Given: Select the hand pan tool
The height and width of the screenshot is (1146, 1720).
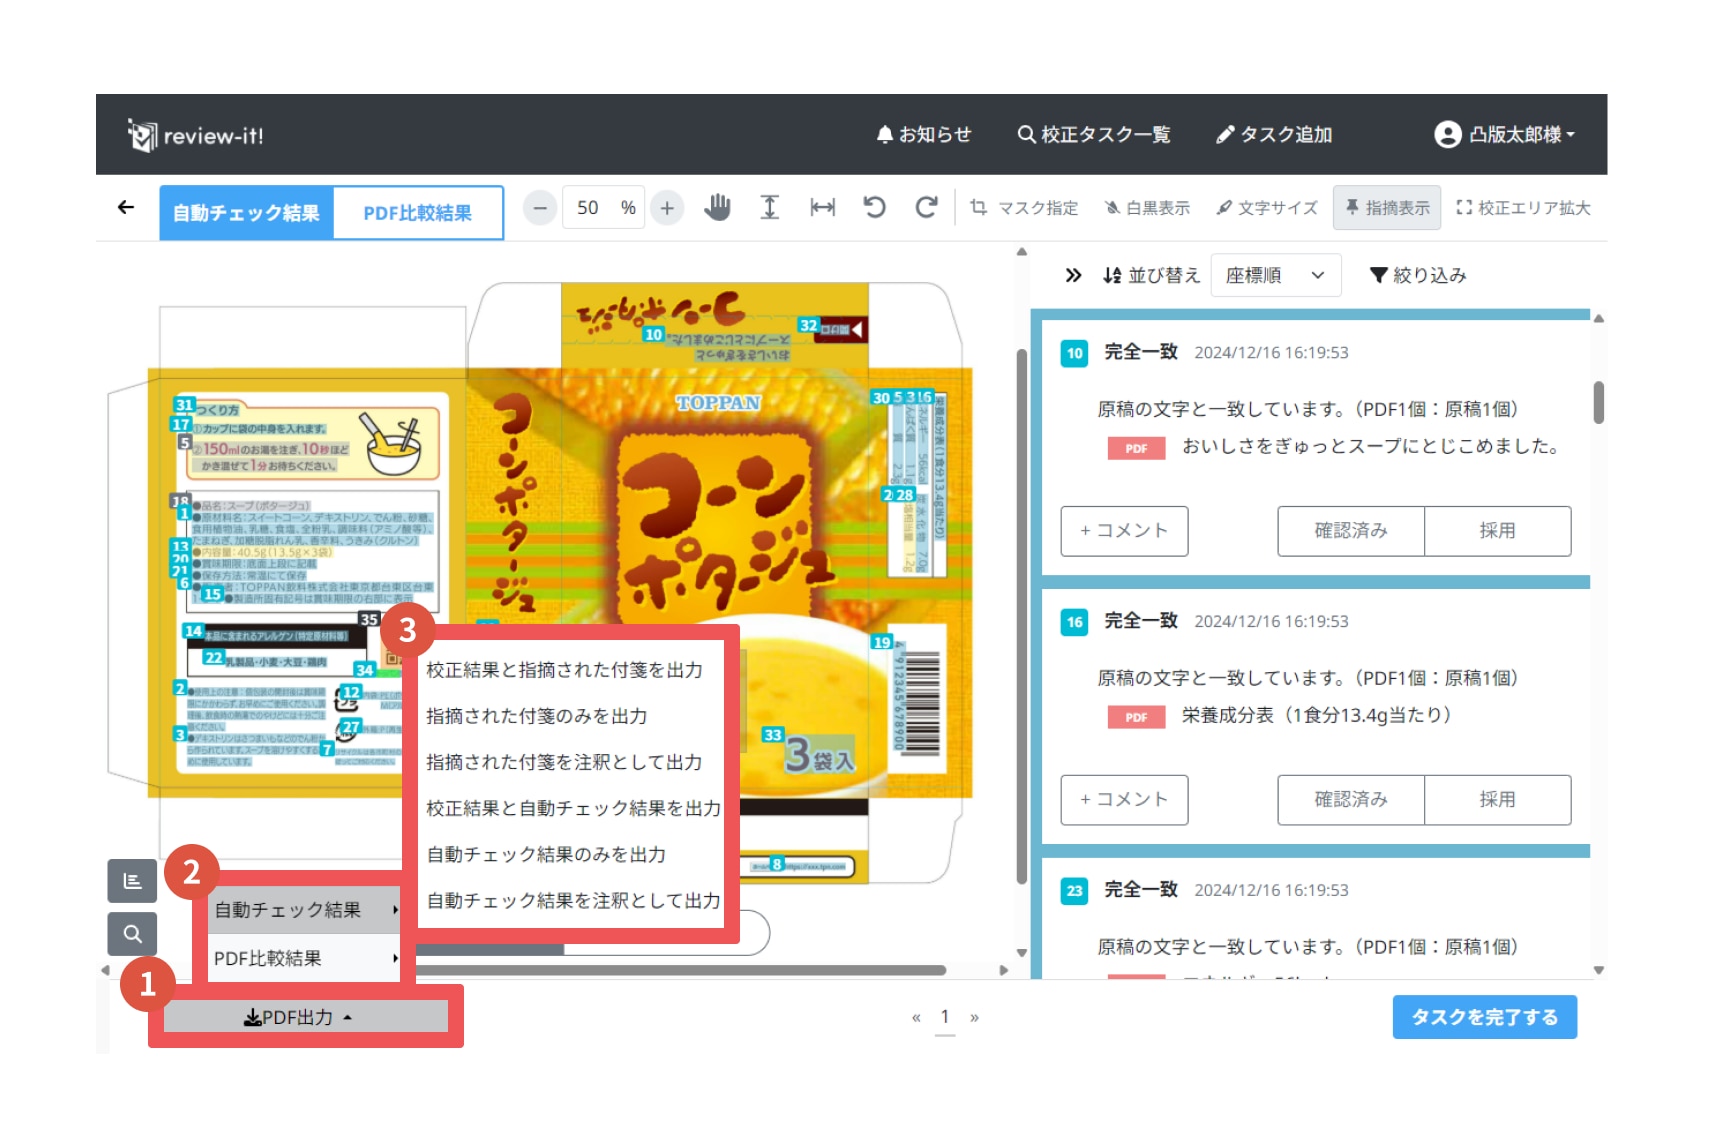Looking at the screenshot, I should [x=717, y=208].
